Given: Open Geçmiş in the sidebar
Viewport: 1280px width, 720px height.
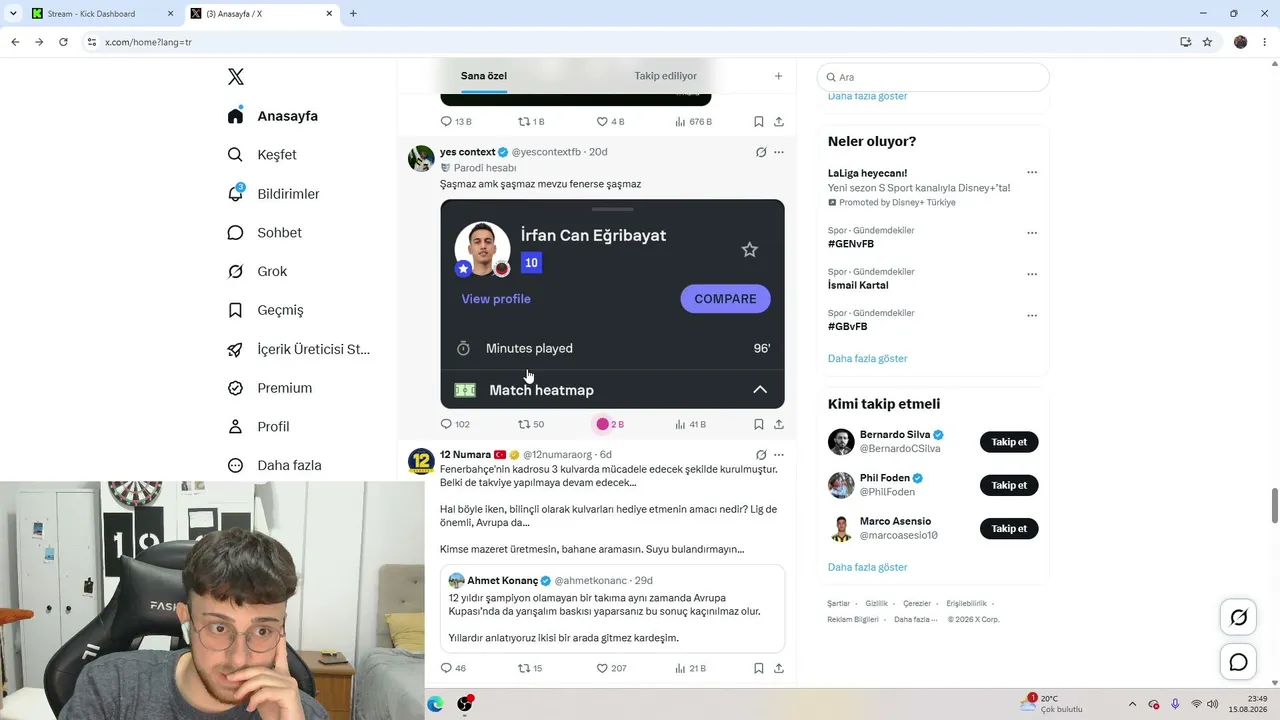Looking at the screenshot, I should coord(265,310).
